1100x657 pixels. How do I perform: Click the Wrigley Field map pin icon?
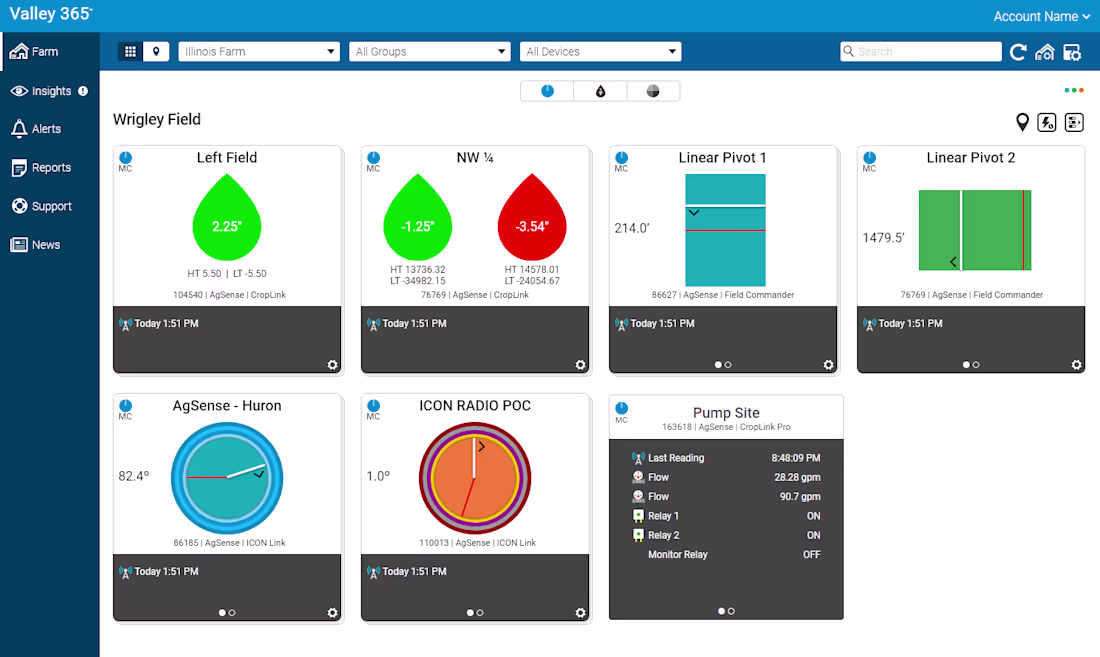(1023, 122)
